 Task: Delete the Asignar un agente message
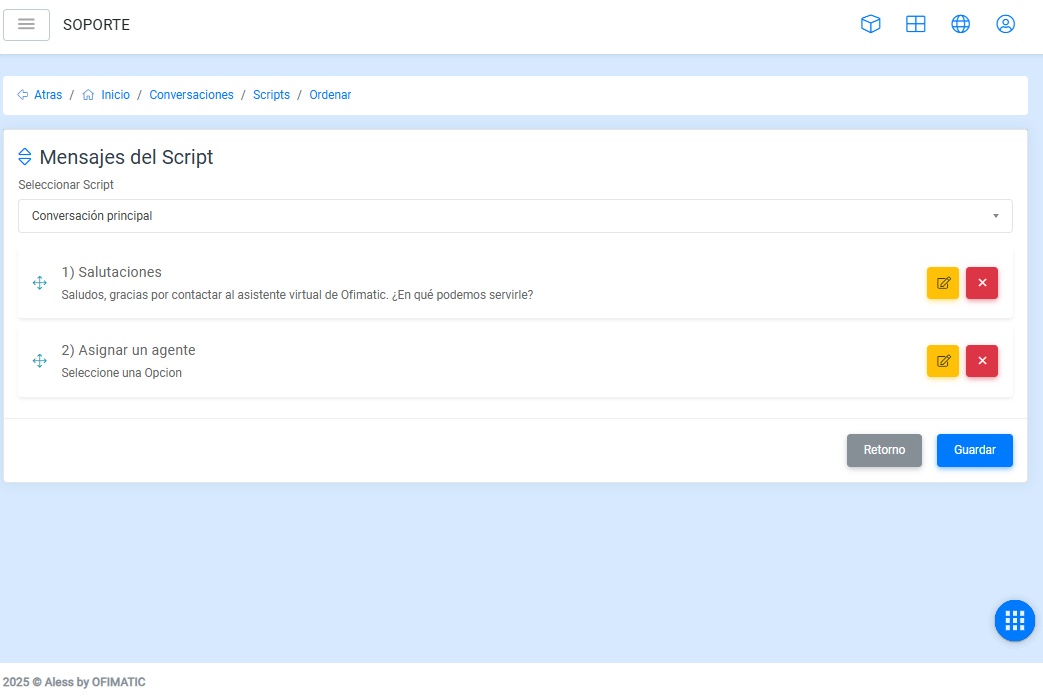[982, 361]
